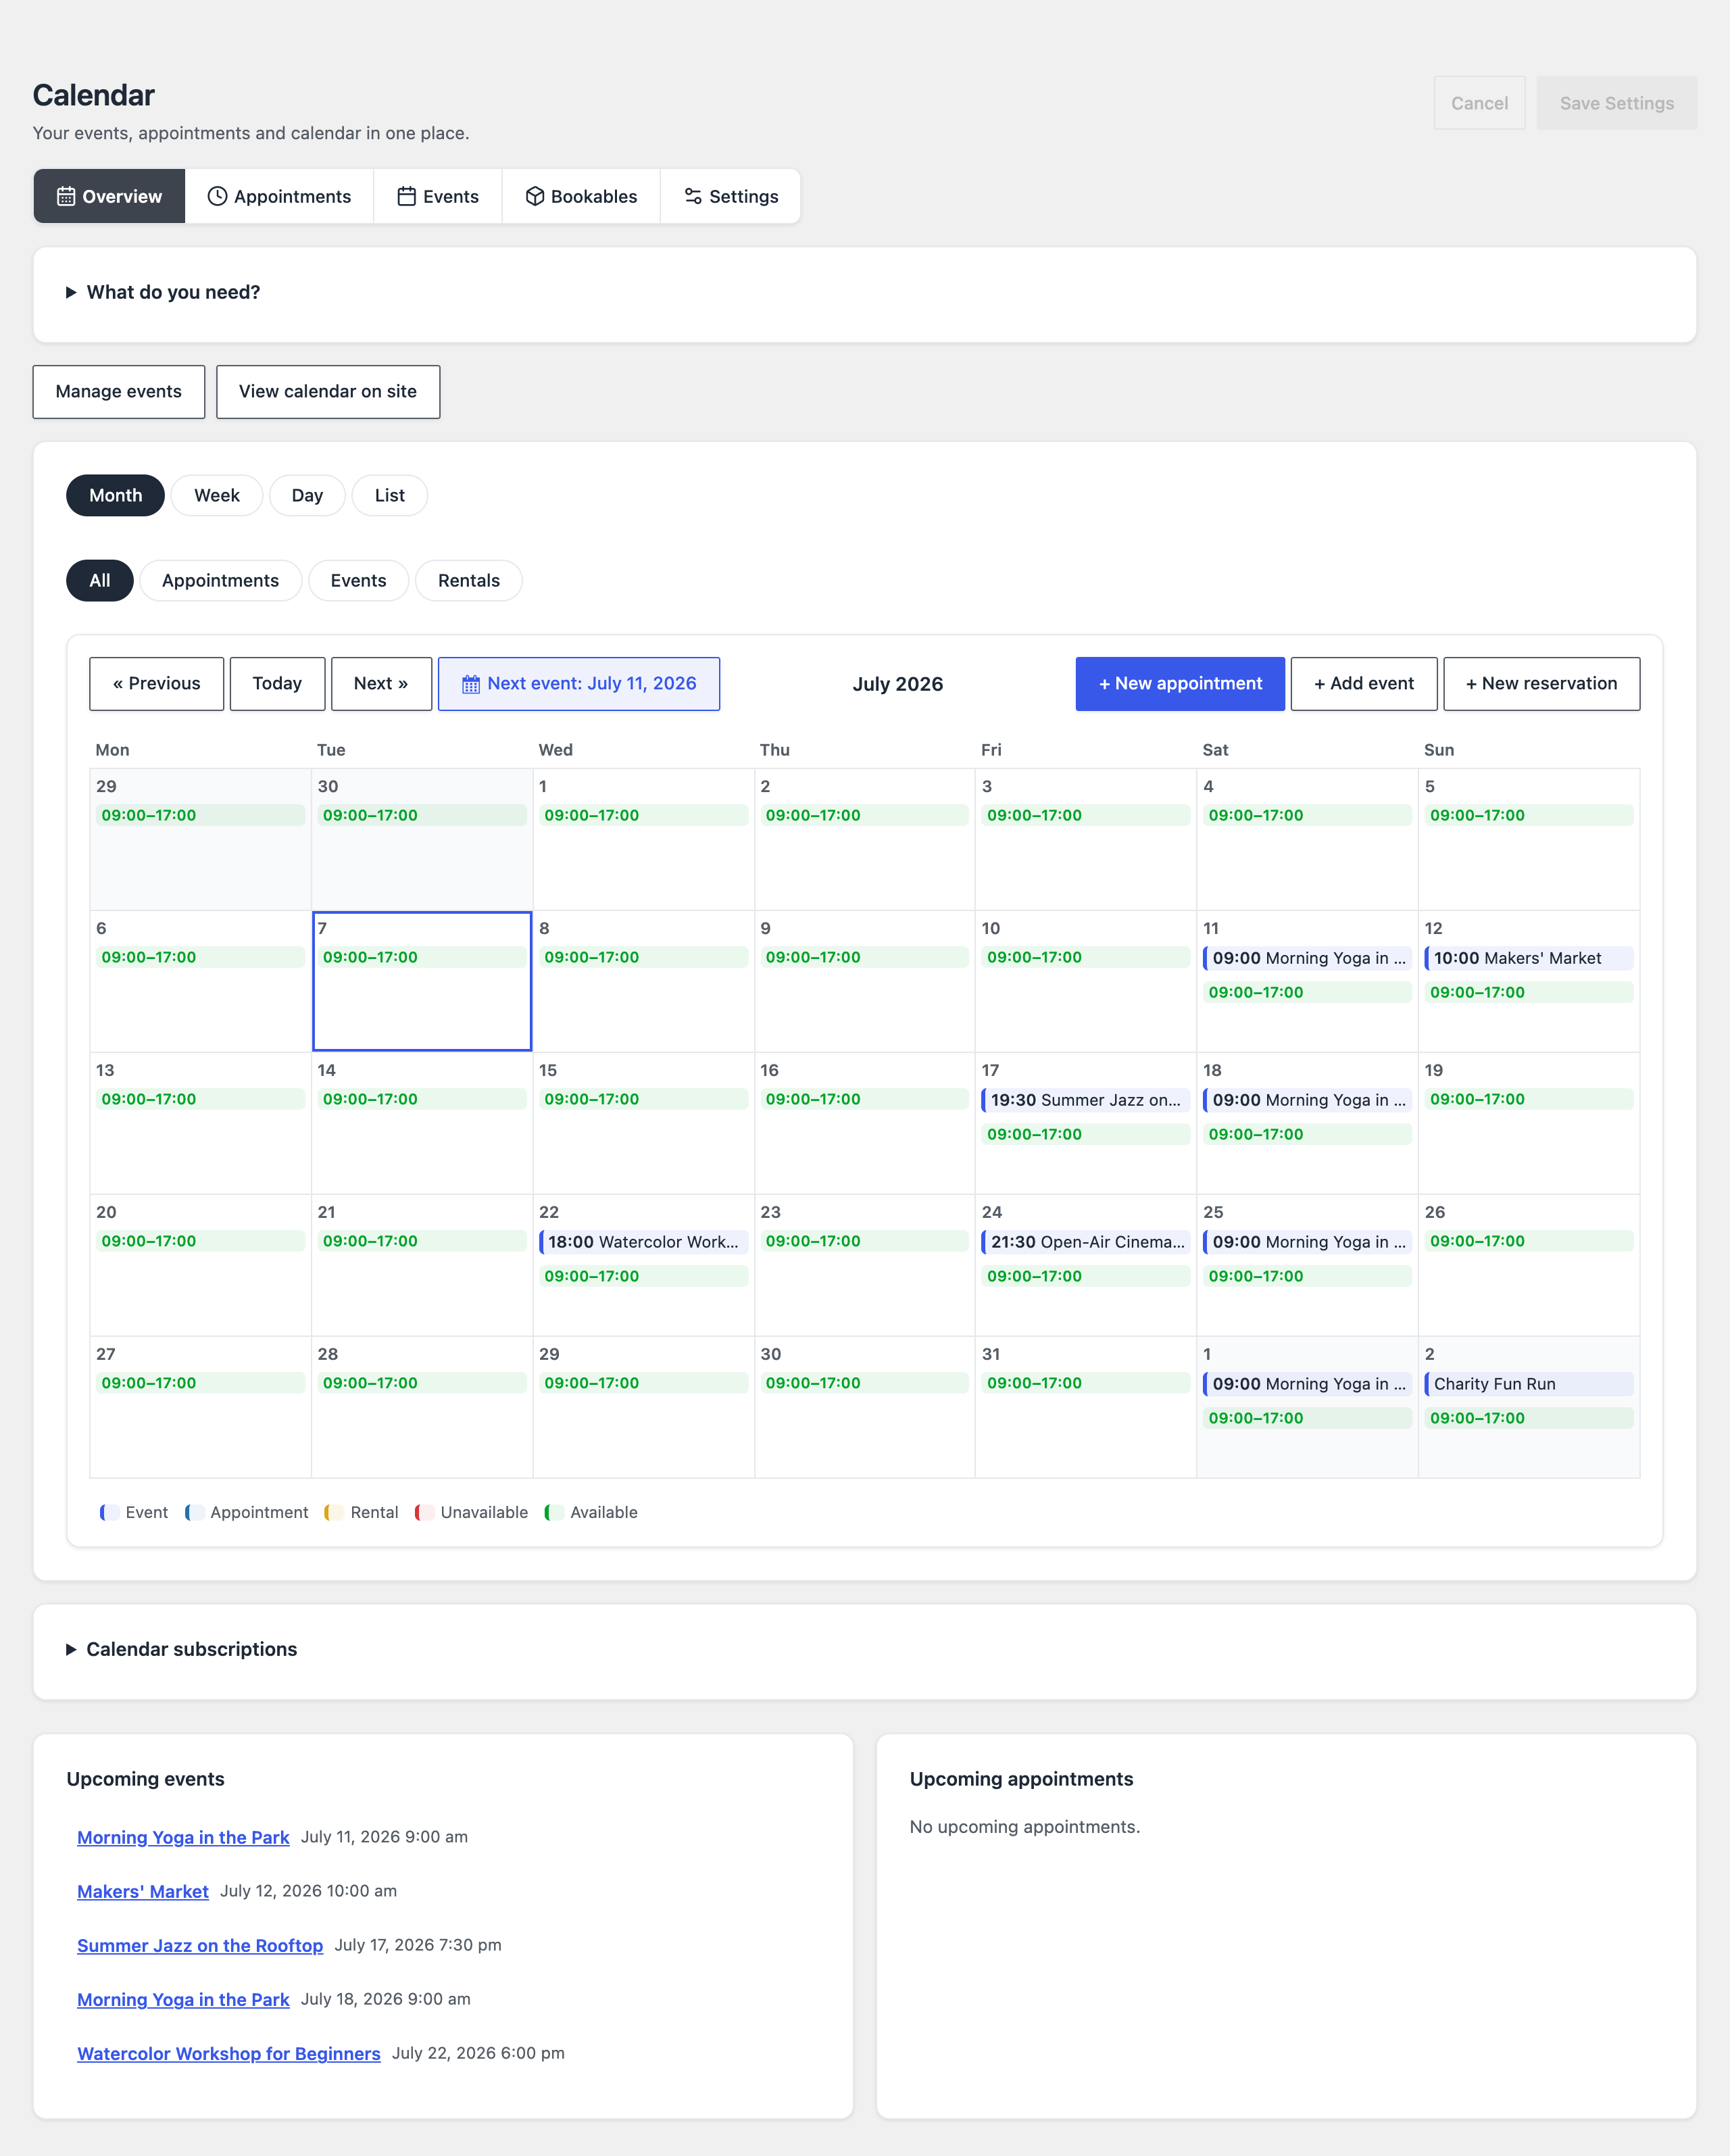
Task: Click the calendar icon beside Events tab
Action: point(407,196)
